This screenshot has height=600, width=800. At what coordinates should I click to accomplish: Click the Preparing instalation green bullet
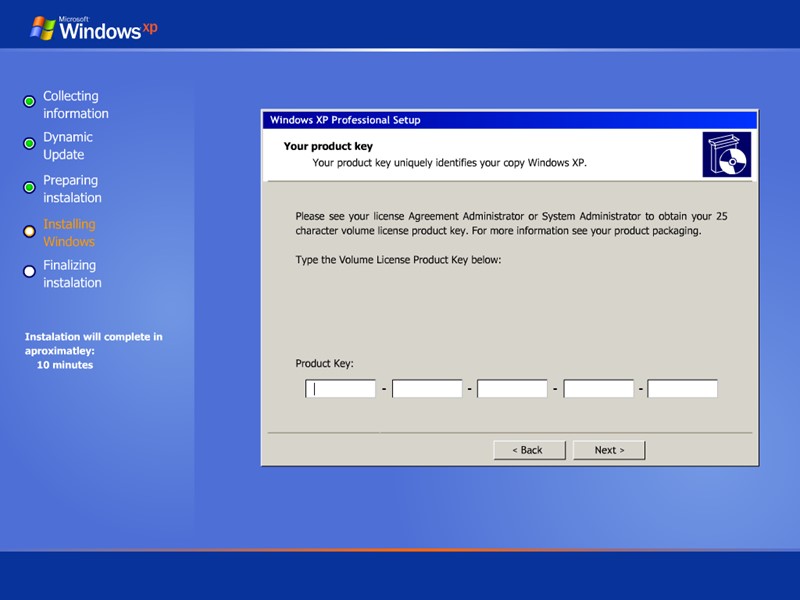point(30,187)
